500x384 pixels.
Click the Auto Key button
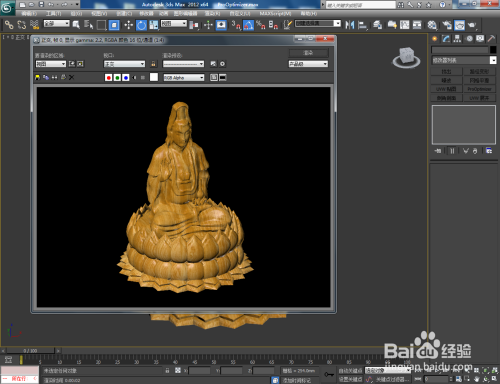click(x=350, y=371)
